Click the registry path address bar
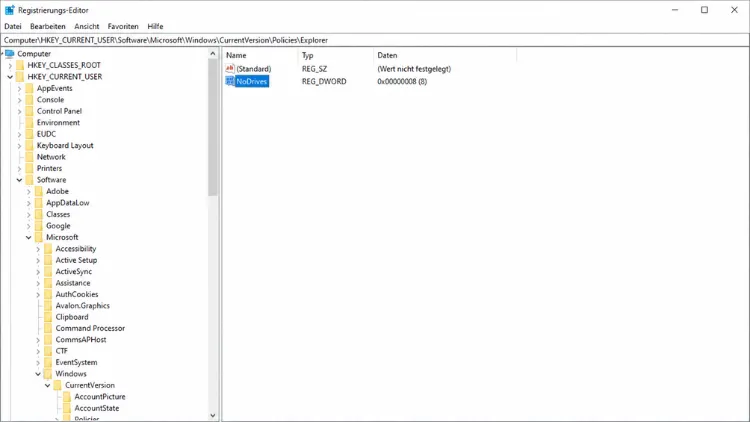Screen dimensions: 750x422 coord(375,40)
